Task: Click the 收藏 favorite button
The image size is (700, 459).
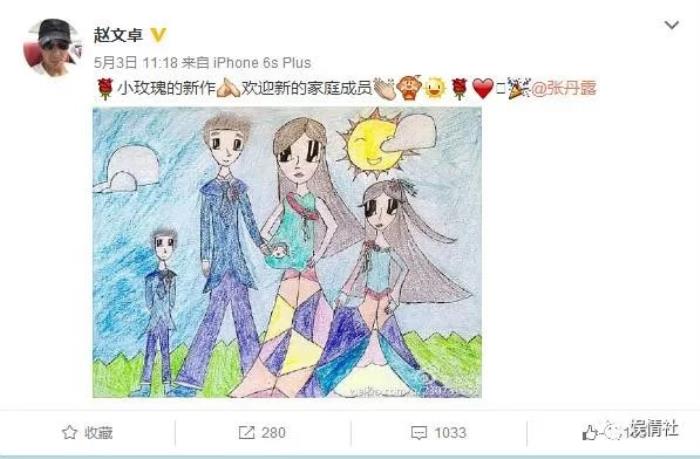Action: (x=88, y=432)
